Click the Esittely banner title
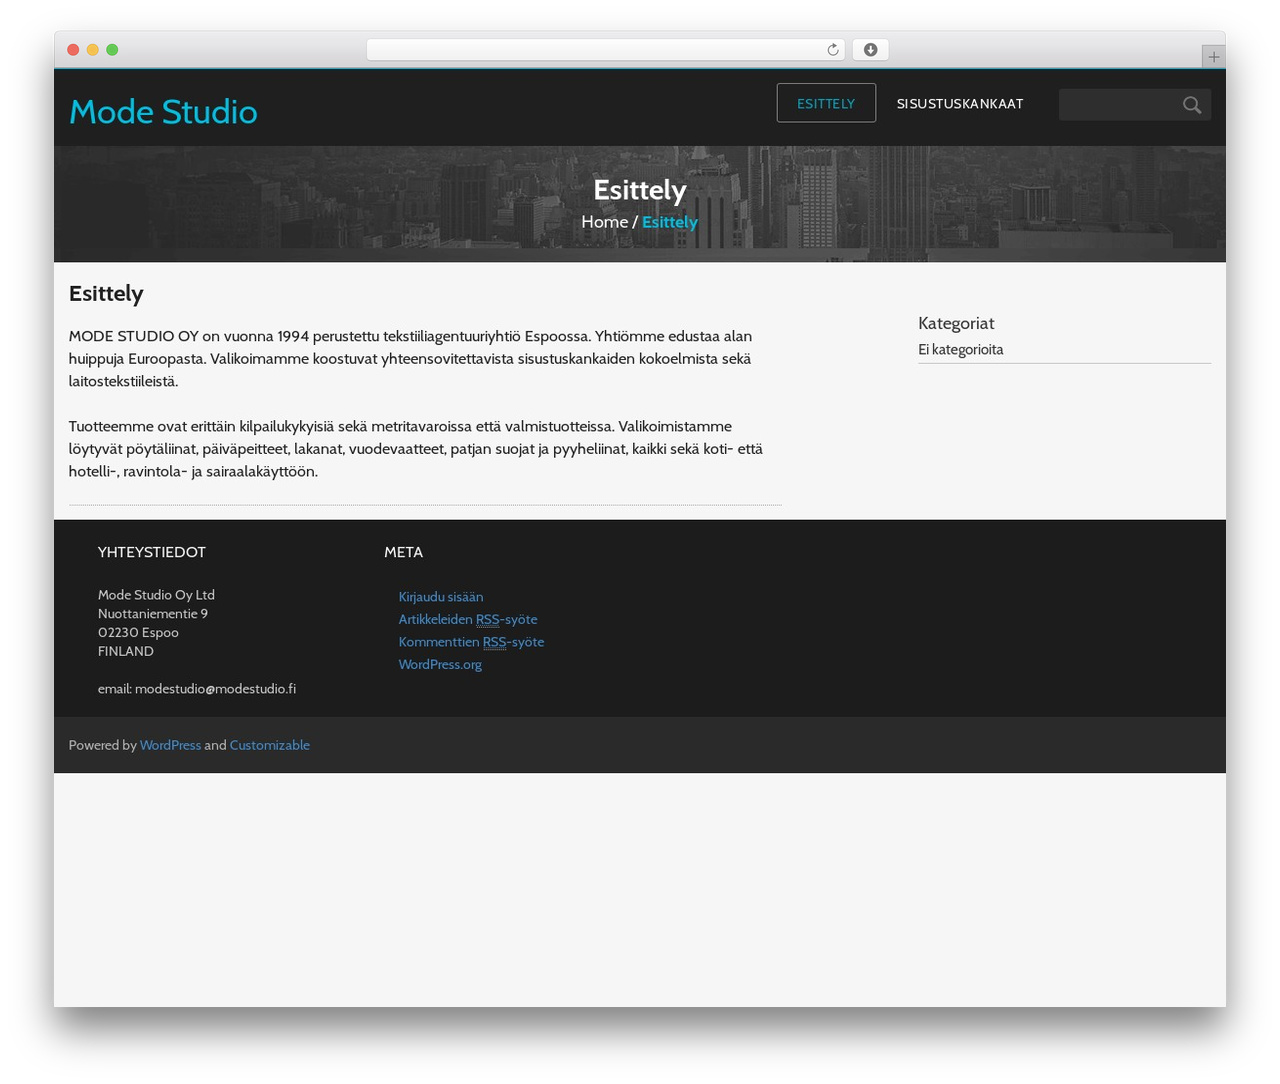 pos(640,190)
